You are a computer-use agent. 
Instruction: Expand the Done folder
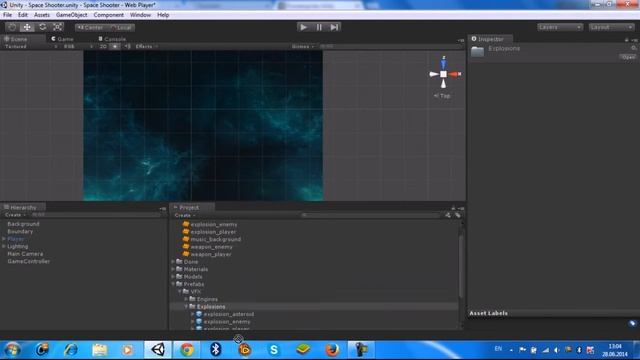[173, 262]
